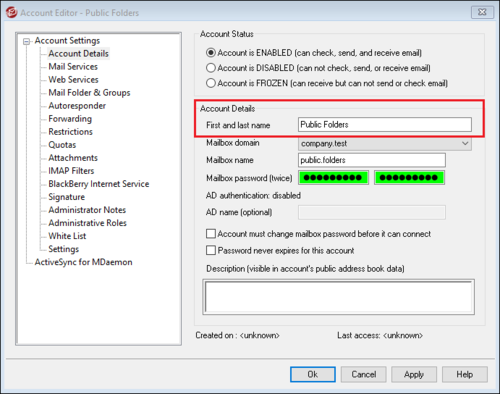Open the Autoresponder settings

click(x=77, y=106)
